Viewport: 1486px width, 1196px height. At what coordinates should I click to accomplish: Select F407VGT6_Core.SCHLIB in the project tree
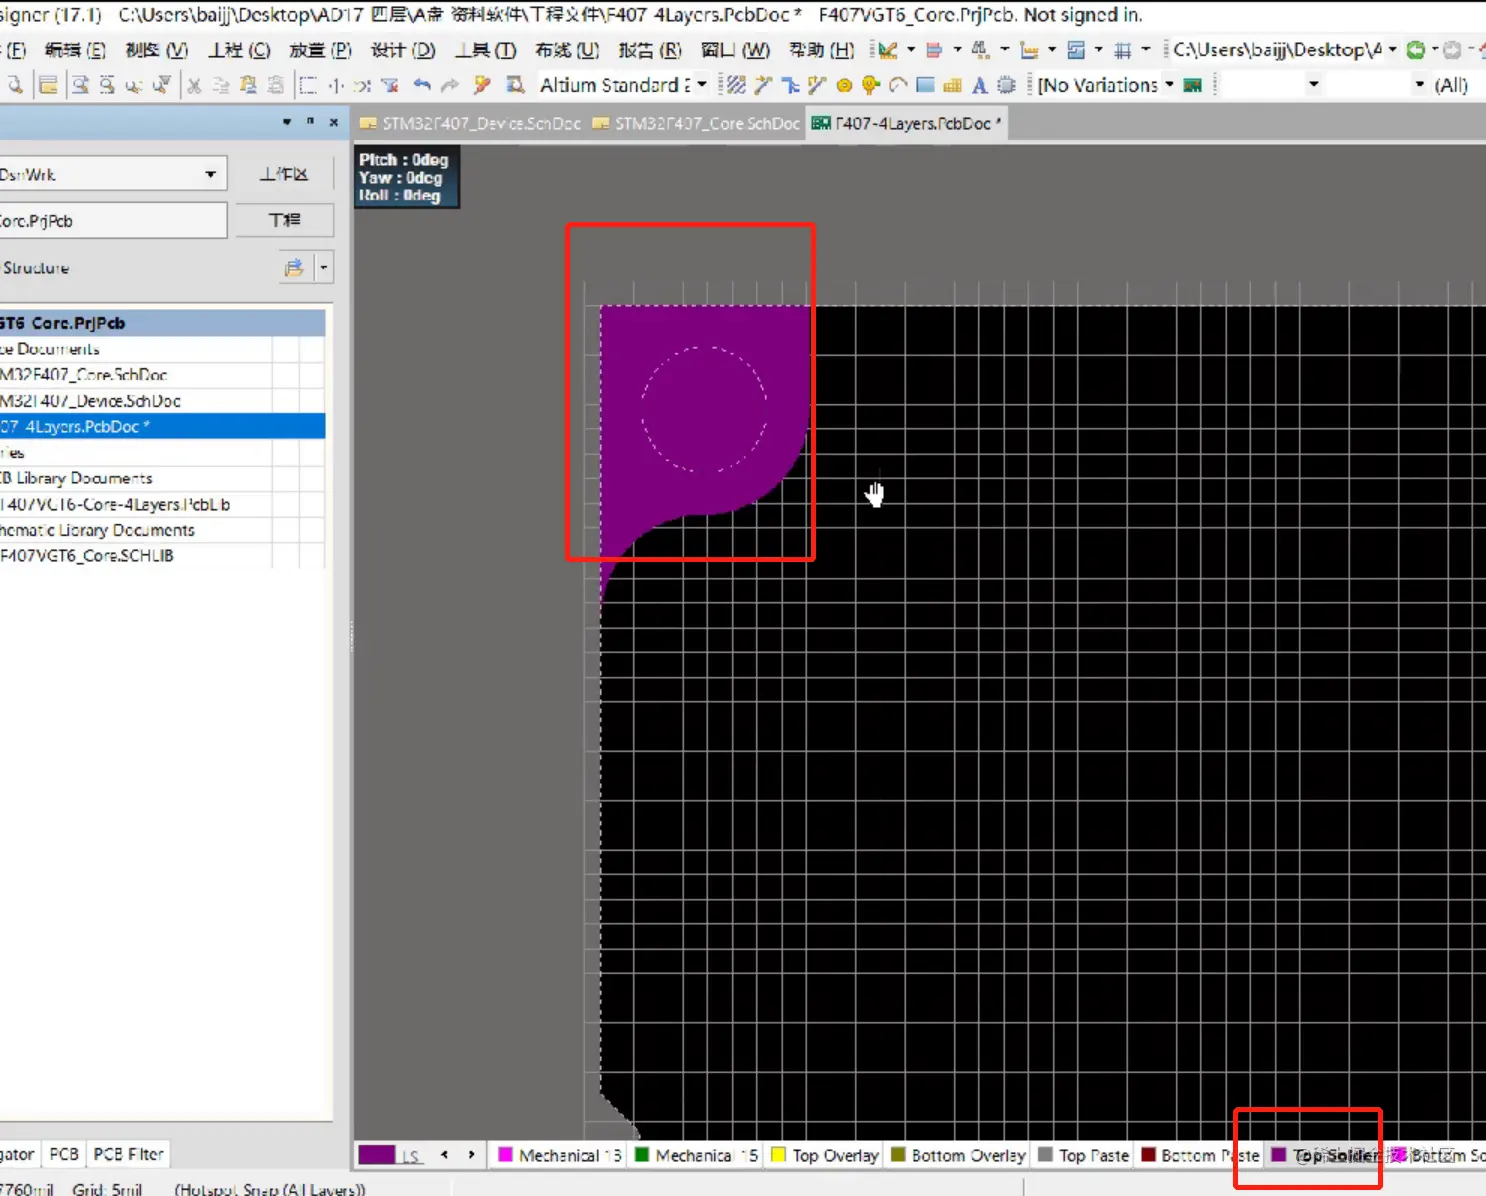[162, 556]
